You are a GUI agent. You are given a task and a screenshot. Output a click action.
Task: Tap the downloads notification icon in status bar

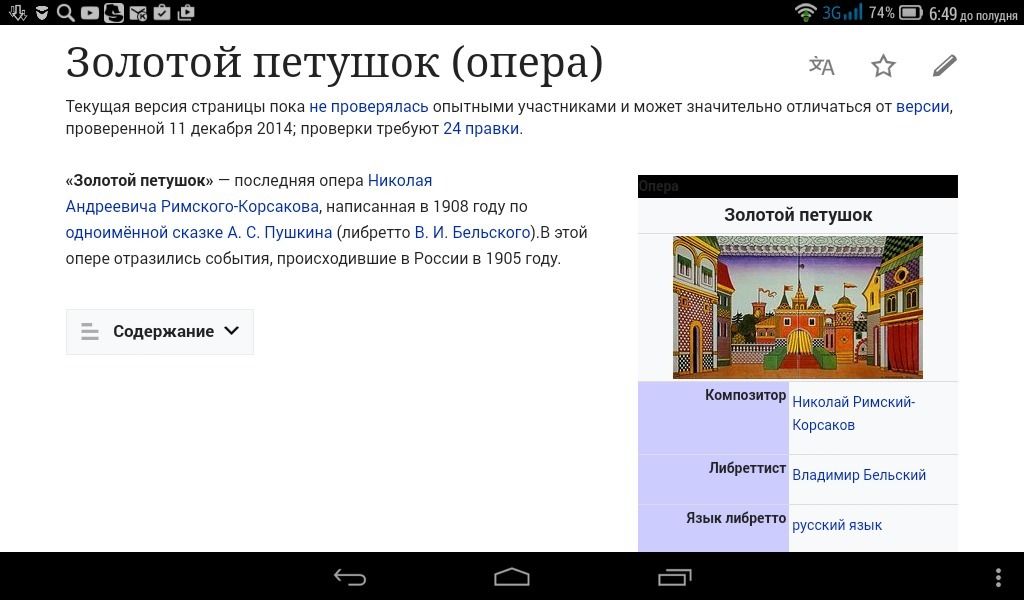click(18, 12)
